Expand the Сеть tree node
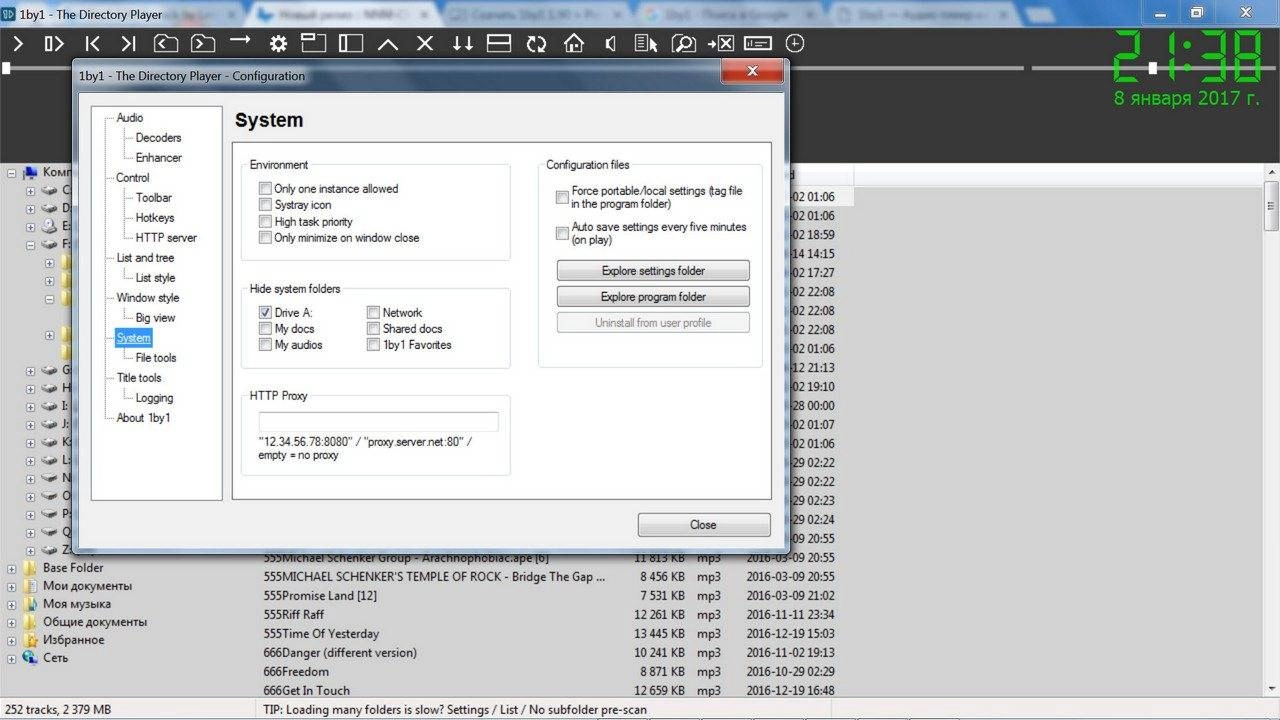 tap(12, 658)
